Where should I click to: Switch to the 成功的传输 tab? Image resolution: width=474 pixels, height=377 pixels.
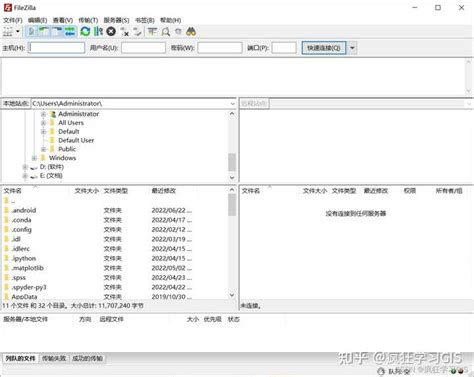87,358
